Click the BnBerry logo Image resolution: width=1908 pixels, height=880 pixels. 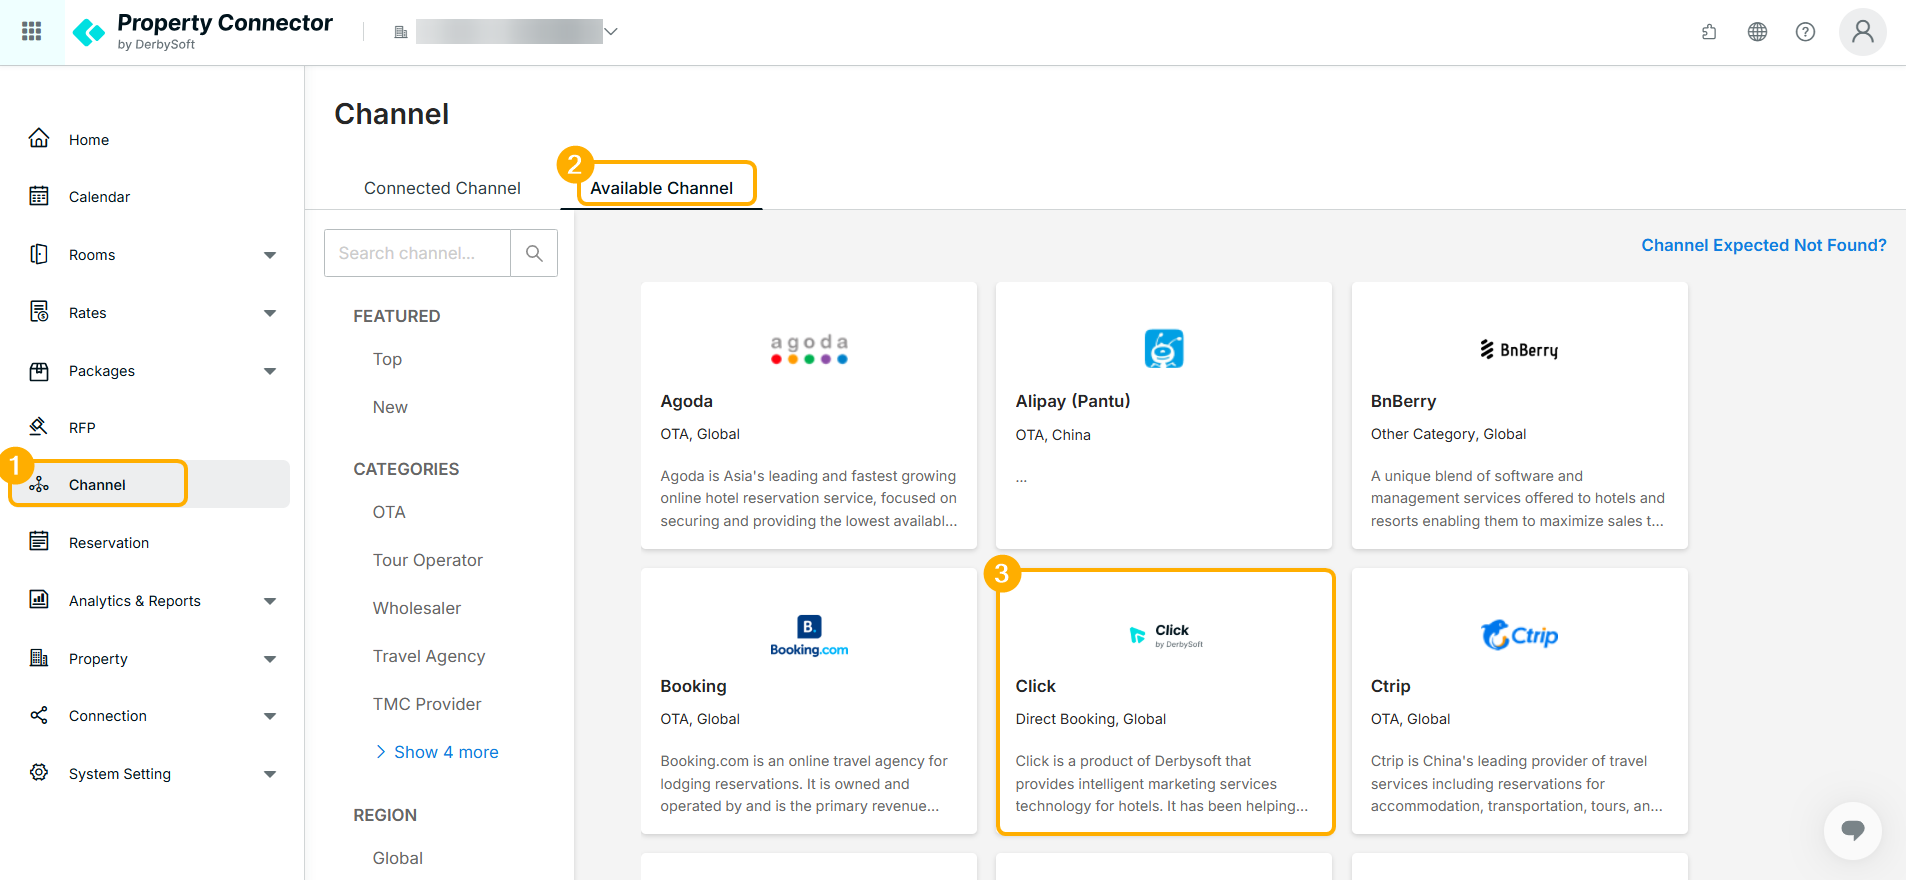click(x=1519, y=349)
